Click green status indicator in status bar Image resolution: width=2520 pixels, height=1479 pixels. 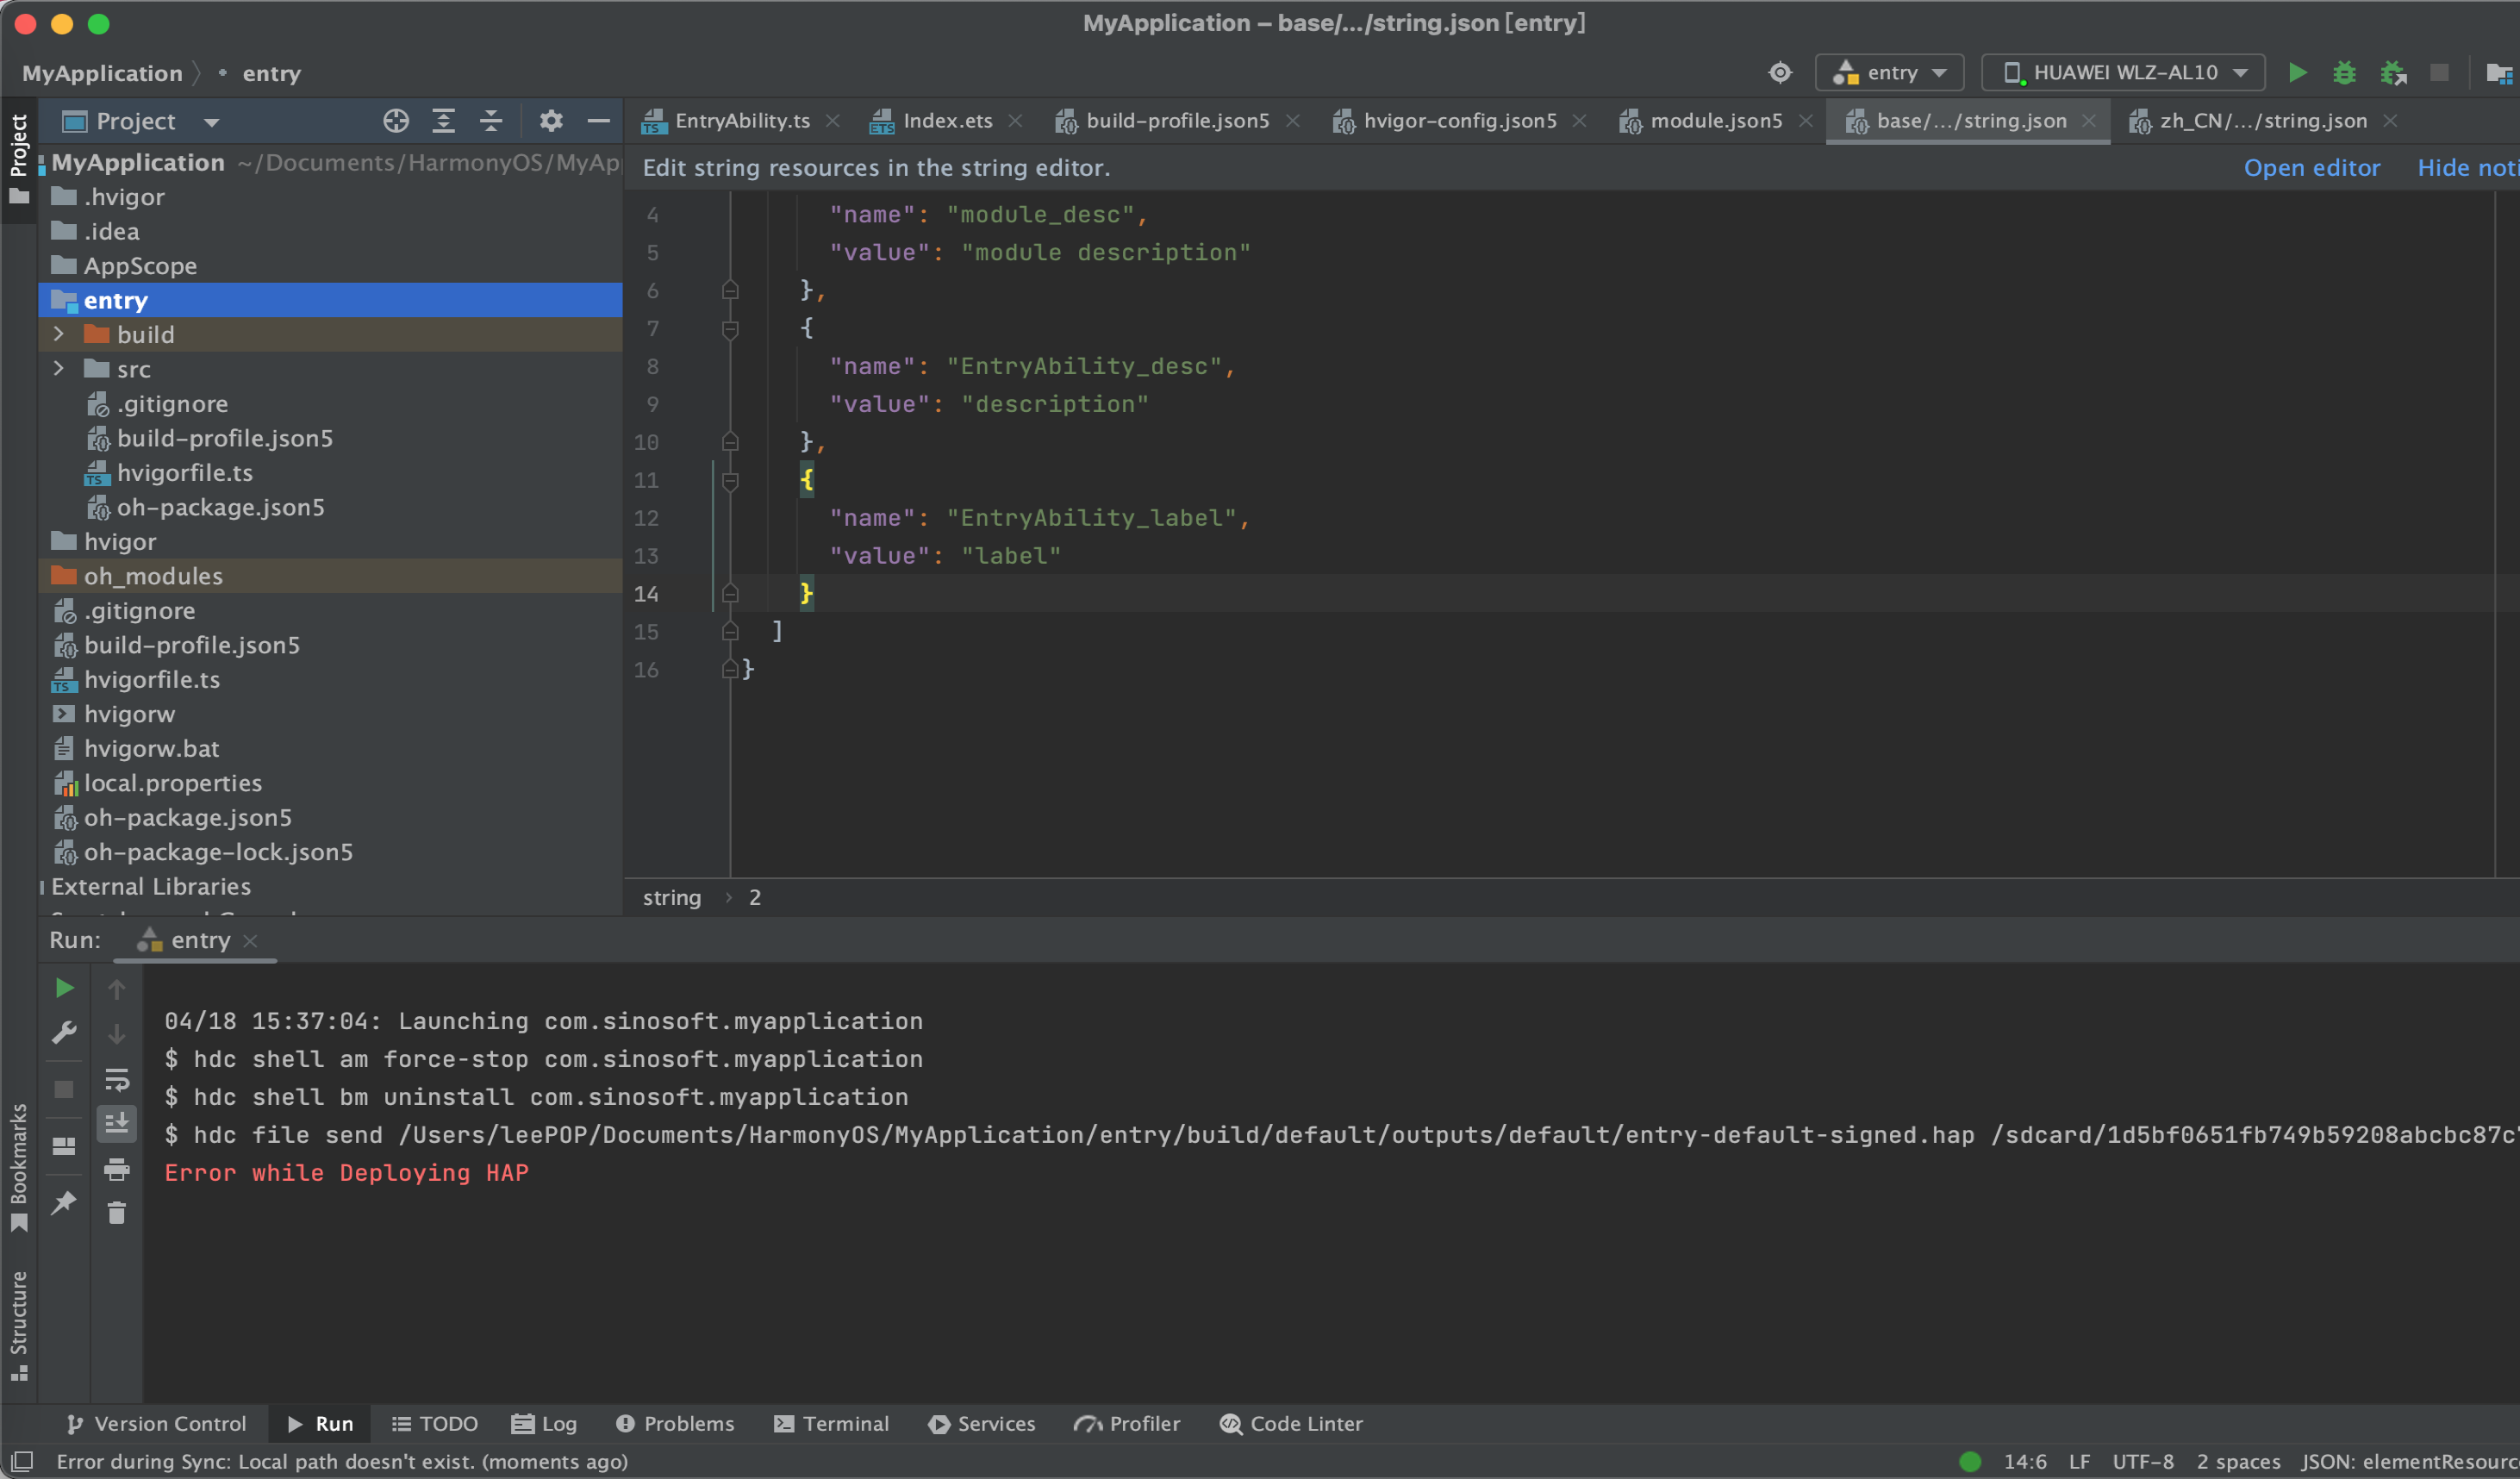click(x=1970, y=1461)
